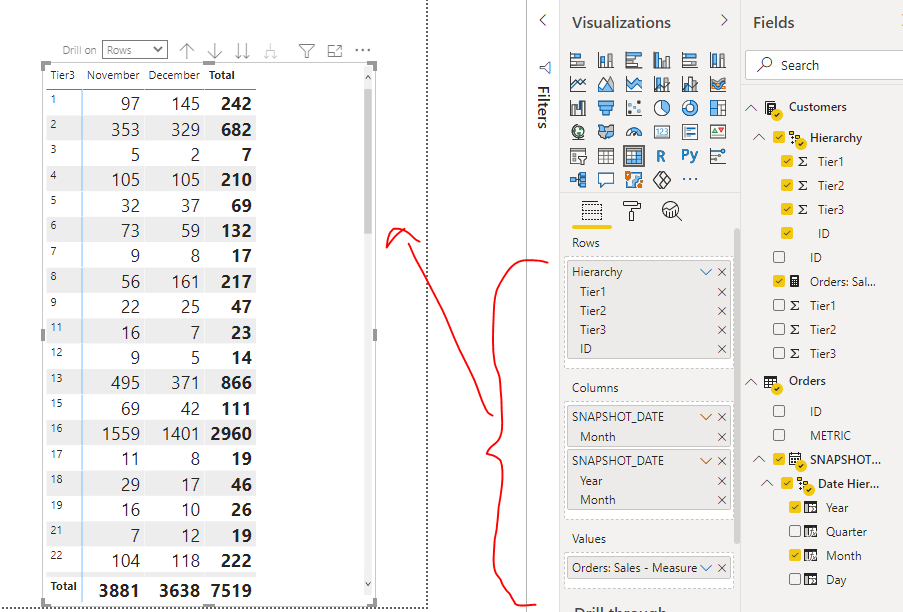903x612 pixels.
Task: Collapse the Customers table in Fields
Action: [751, 108]
